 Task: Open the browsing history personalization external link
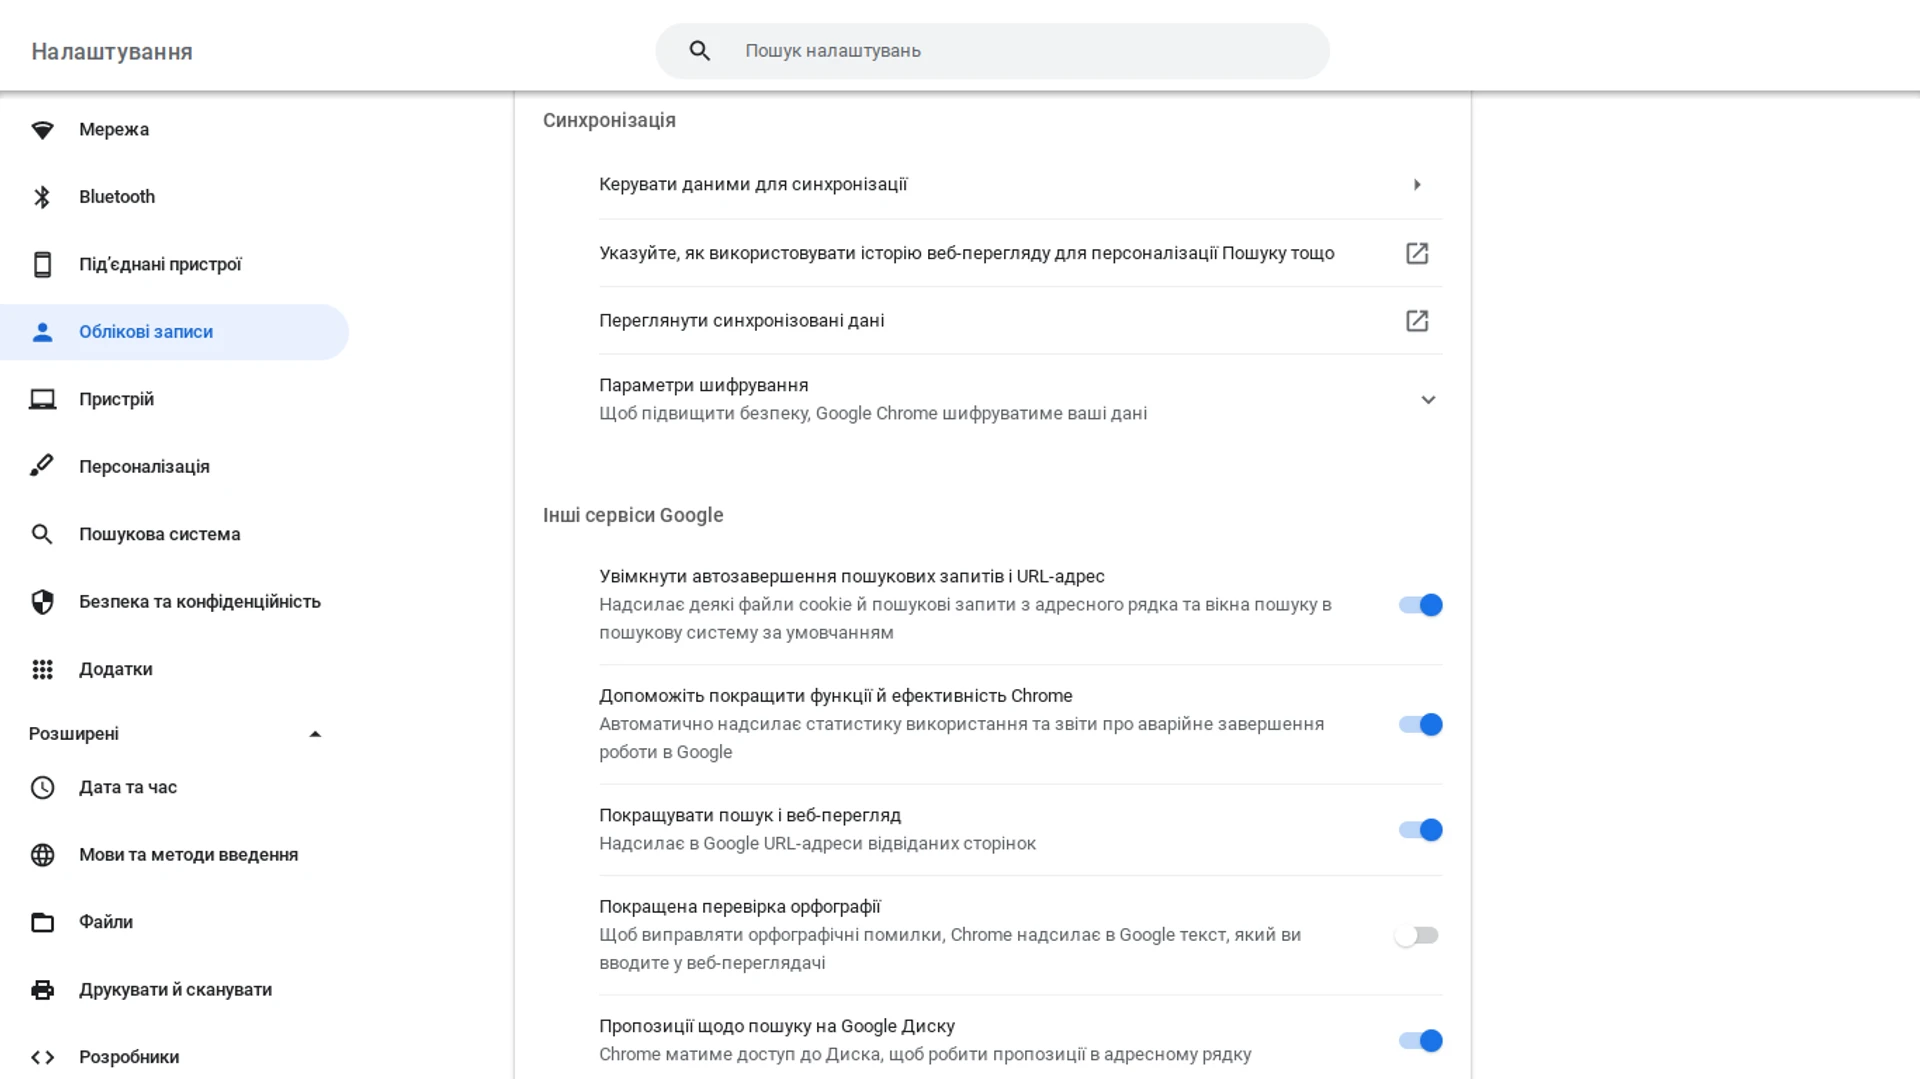click(x=1417, y=254)
